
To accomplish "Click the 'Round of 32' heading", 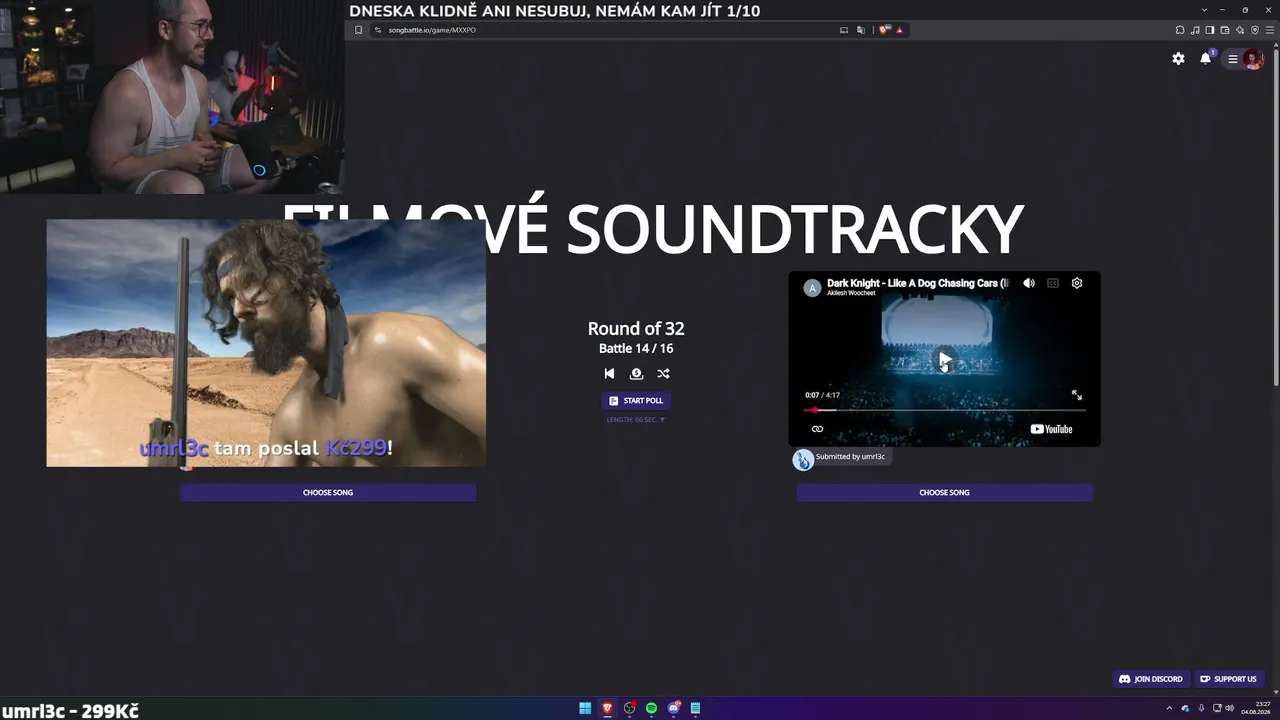I will (x=636, y=328).
